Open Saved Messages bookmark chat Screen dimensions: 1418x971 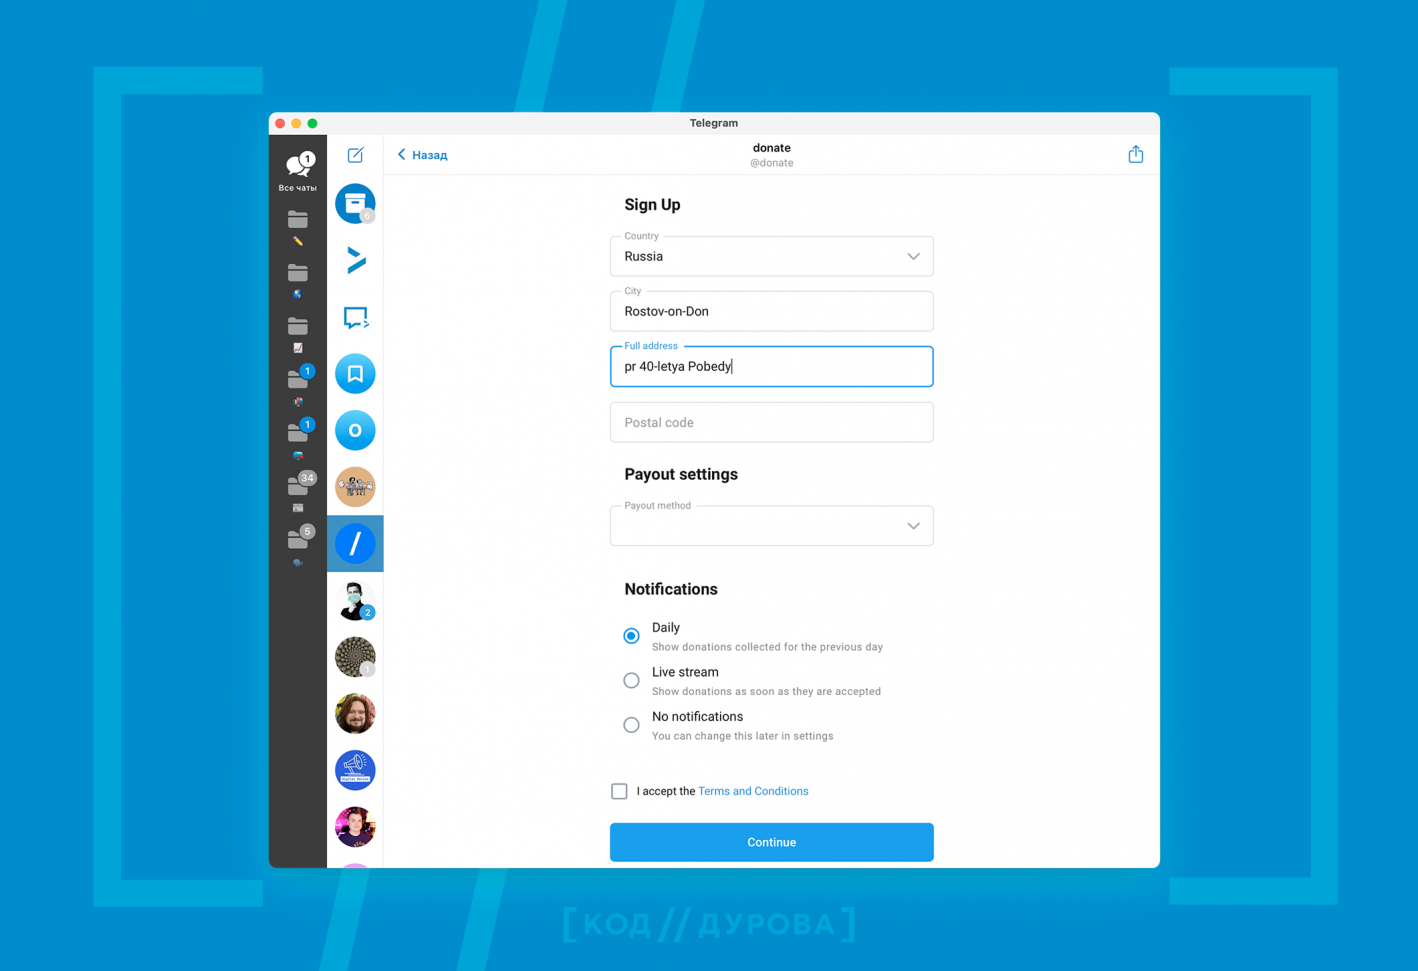tap(355, 374)
